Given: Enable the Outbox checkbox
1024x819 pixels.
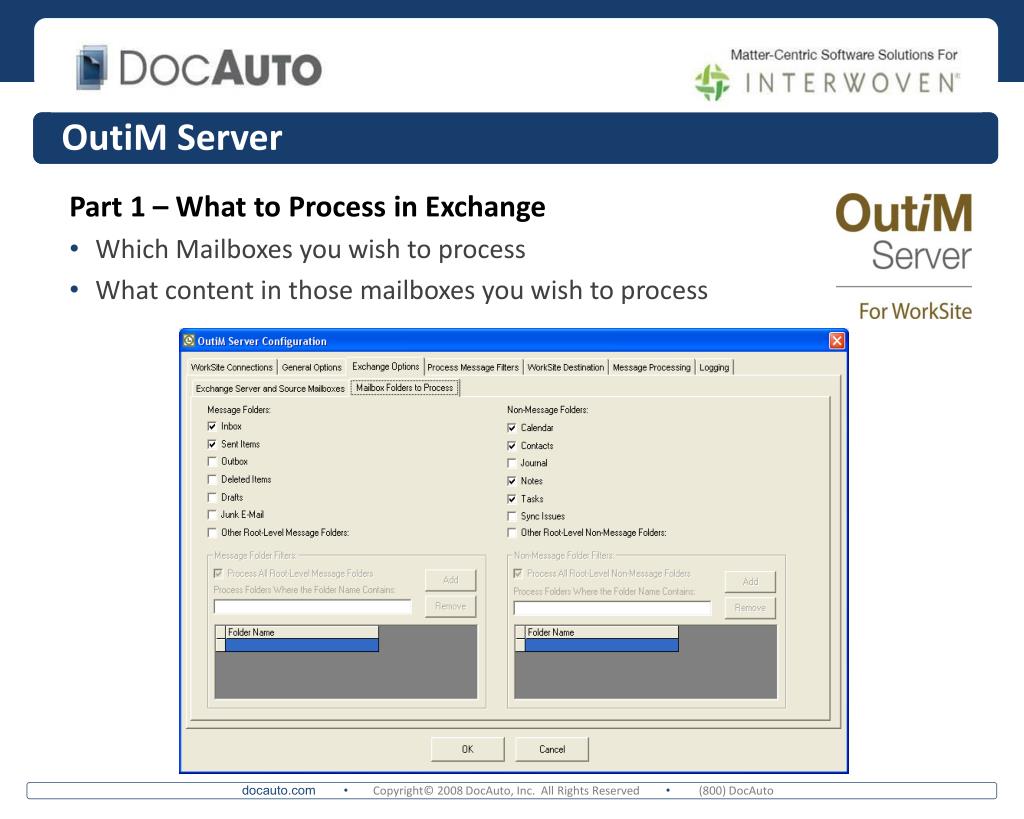Looking at the screenshot, I should (x=212, y=462).
